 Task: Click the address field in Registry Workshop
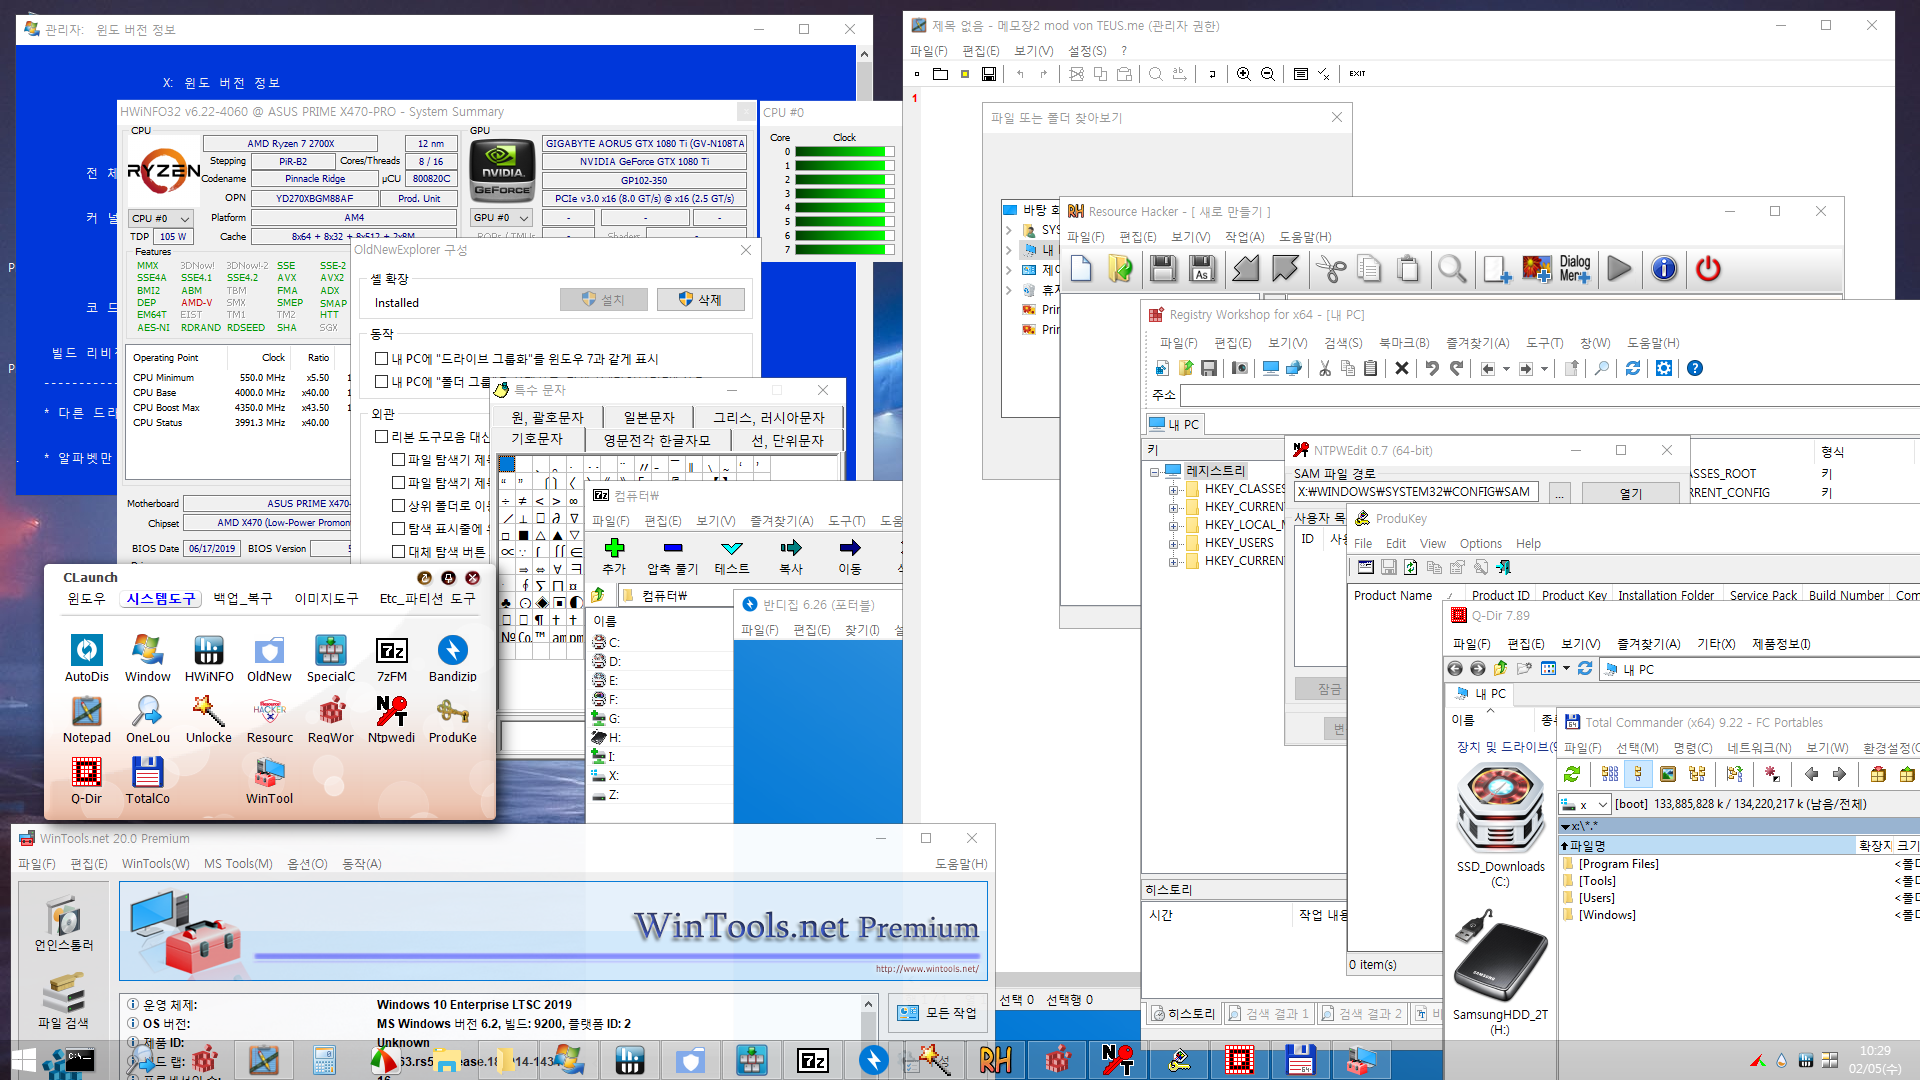click(1549, 395)
